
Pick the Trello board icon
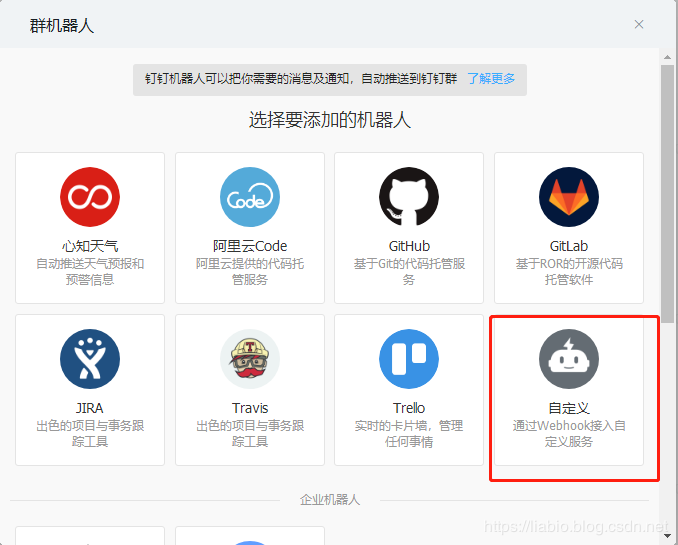click(409, 359)
